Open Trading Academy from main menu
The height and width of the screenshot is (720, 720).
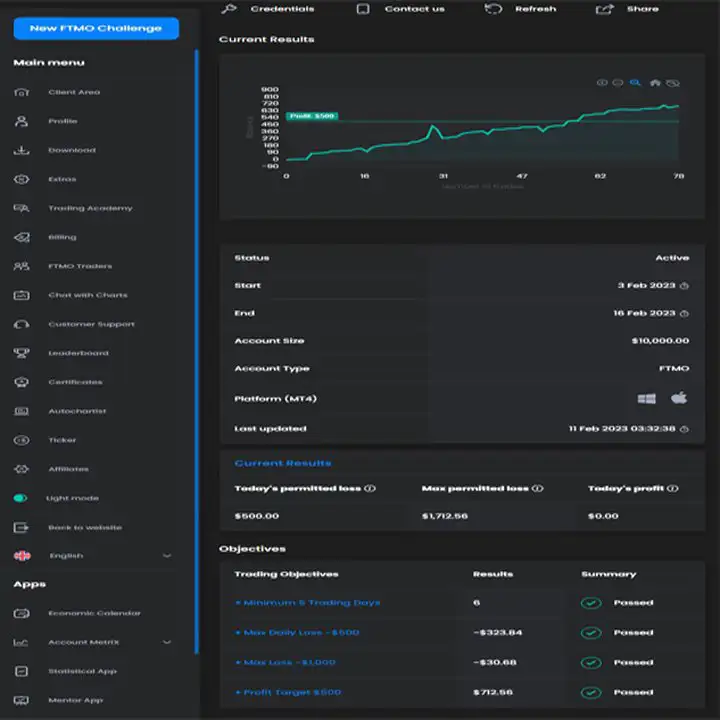(x=90, y=208)
